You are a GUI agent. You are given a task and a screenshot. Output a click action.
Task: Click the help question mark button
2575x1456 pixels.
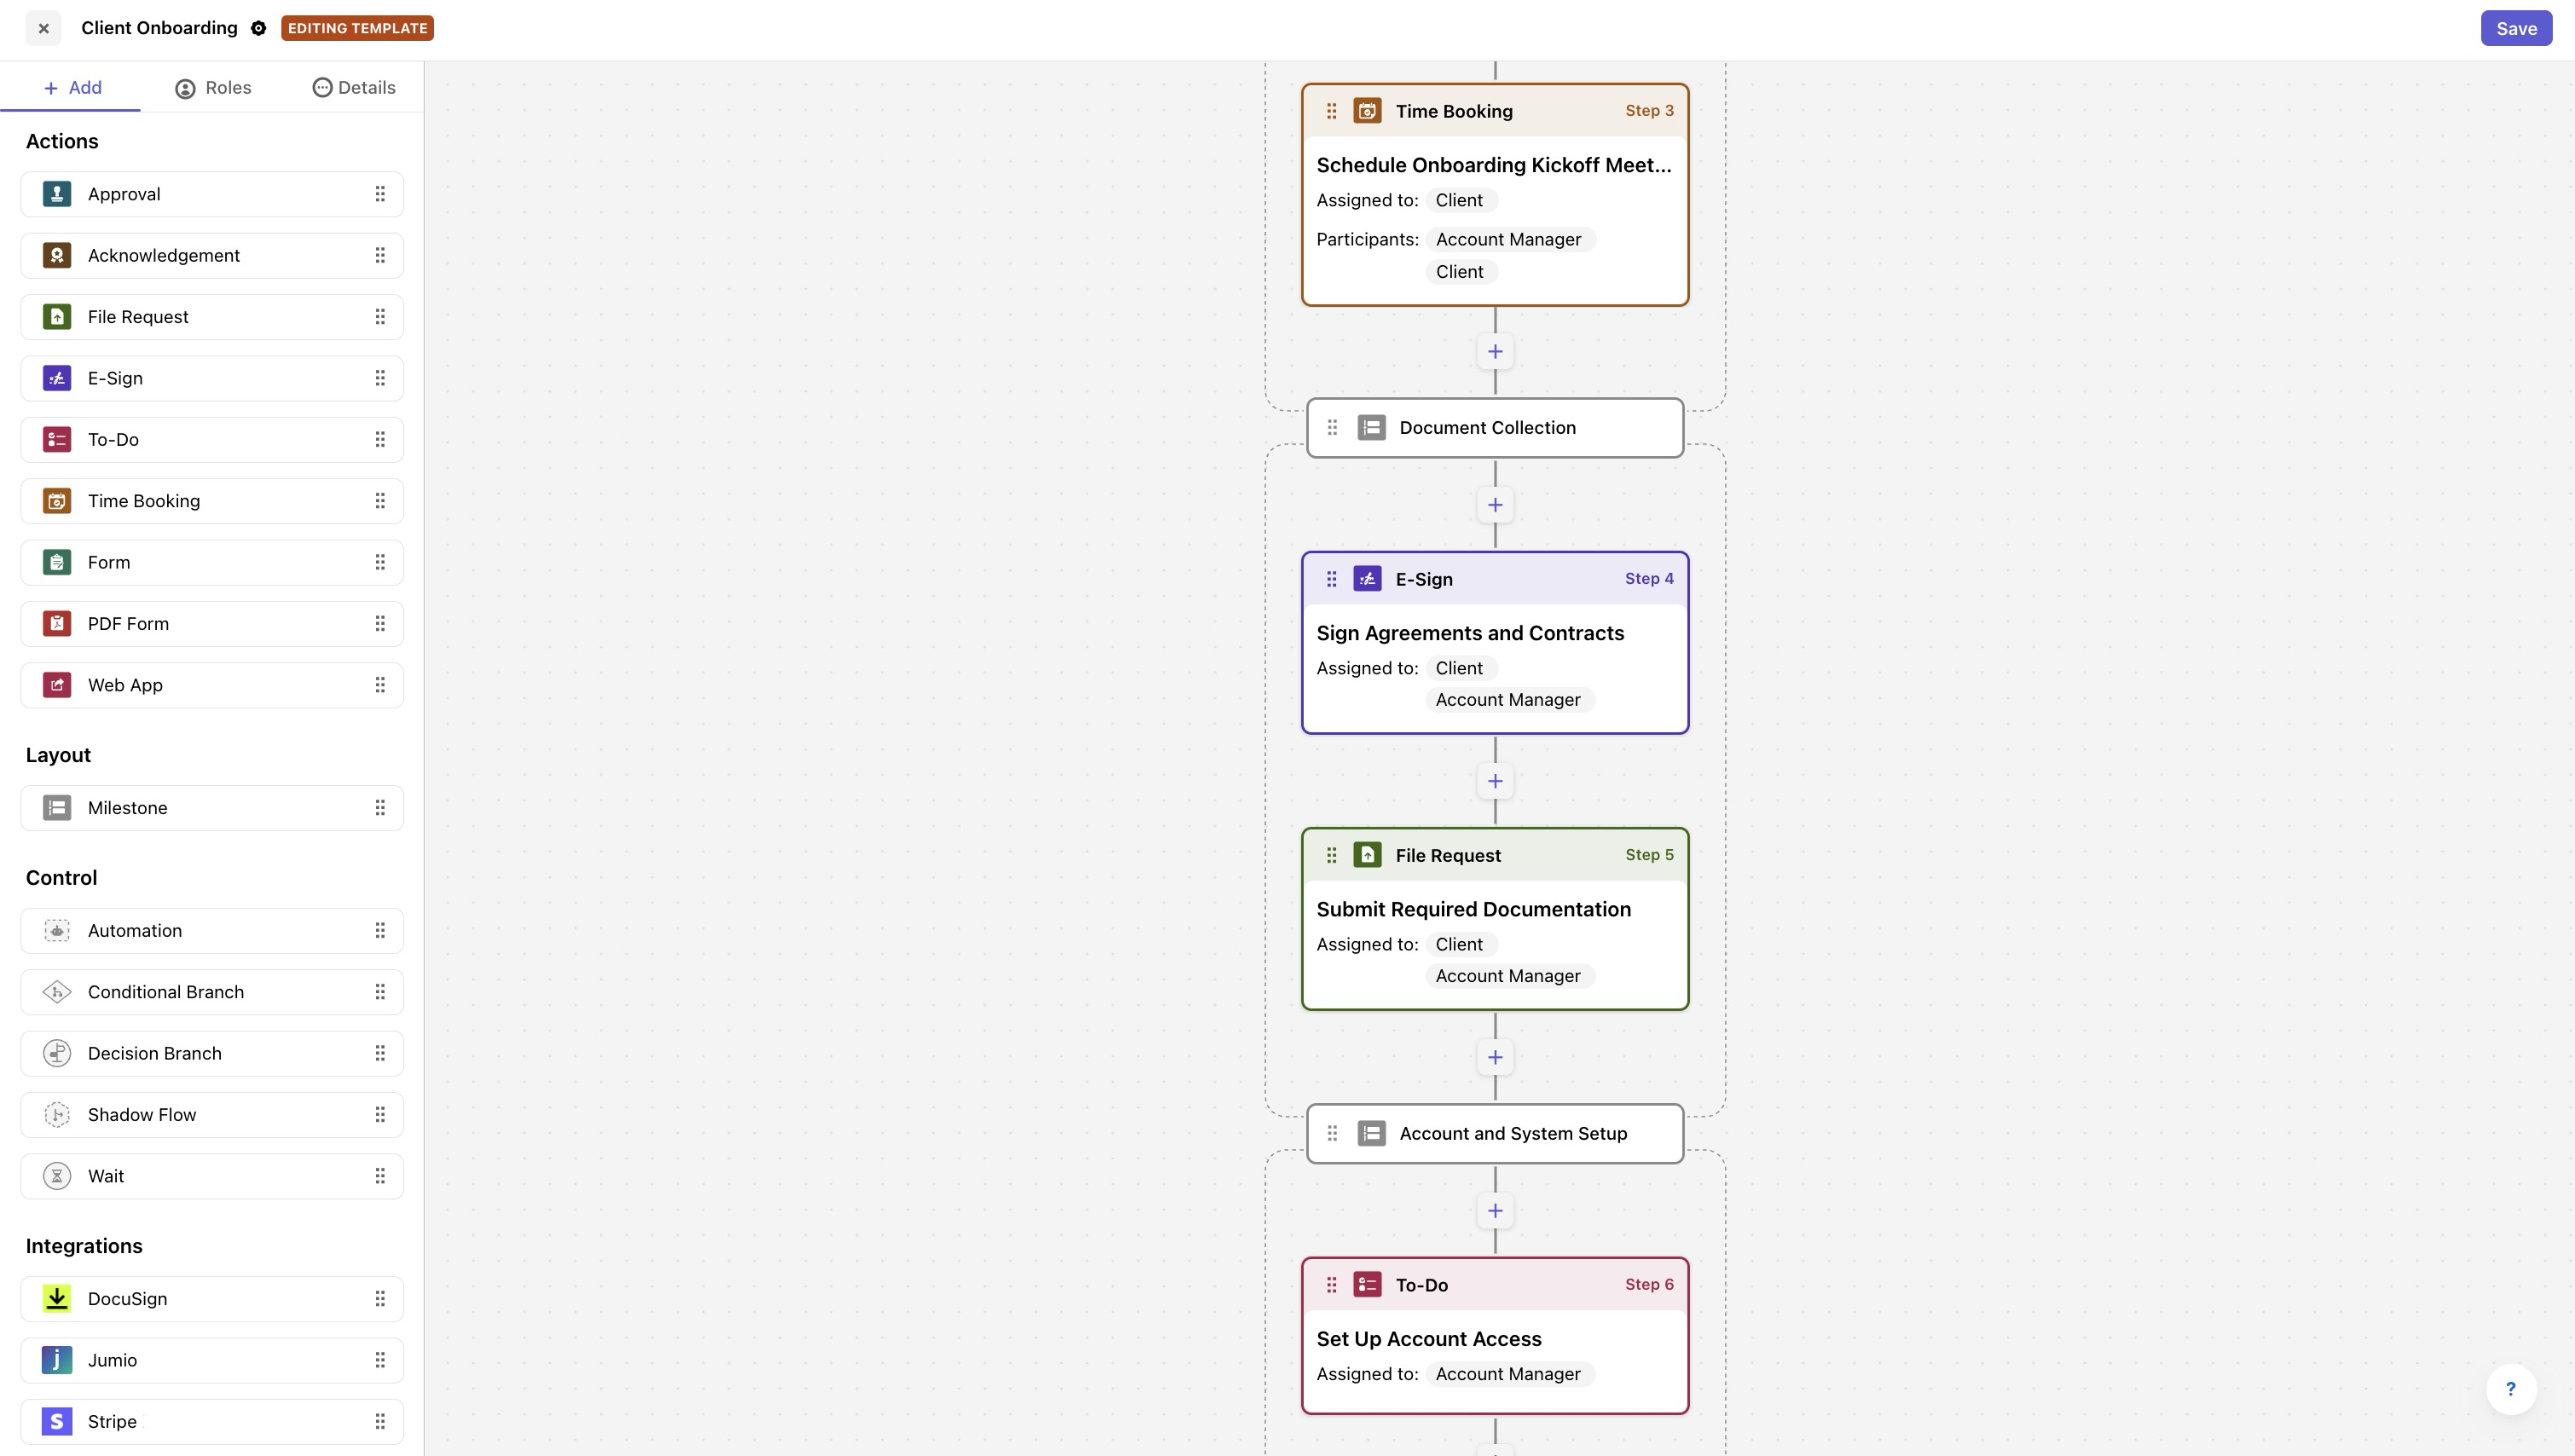point(2511,1389)
